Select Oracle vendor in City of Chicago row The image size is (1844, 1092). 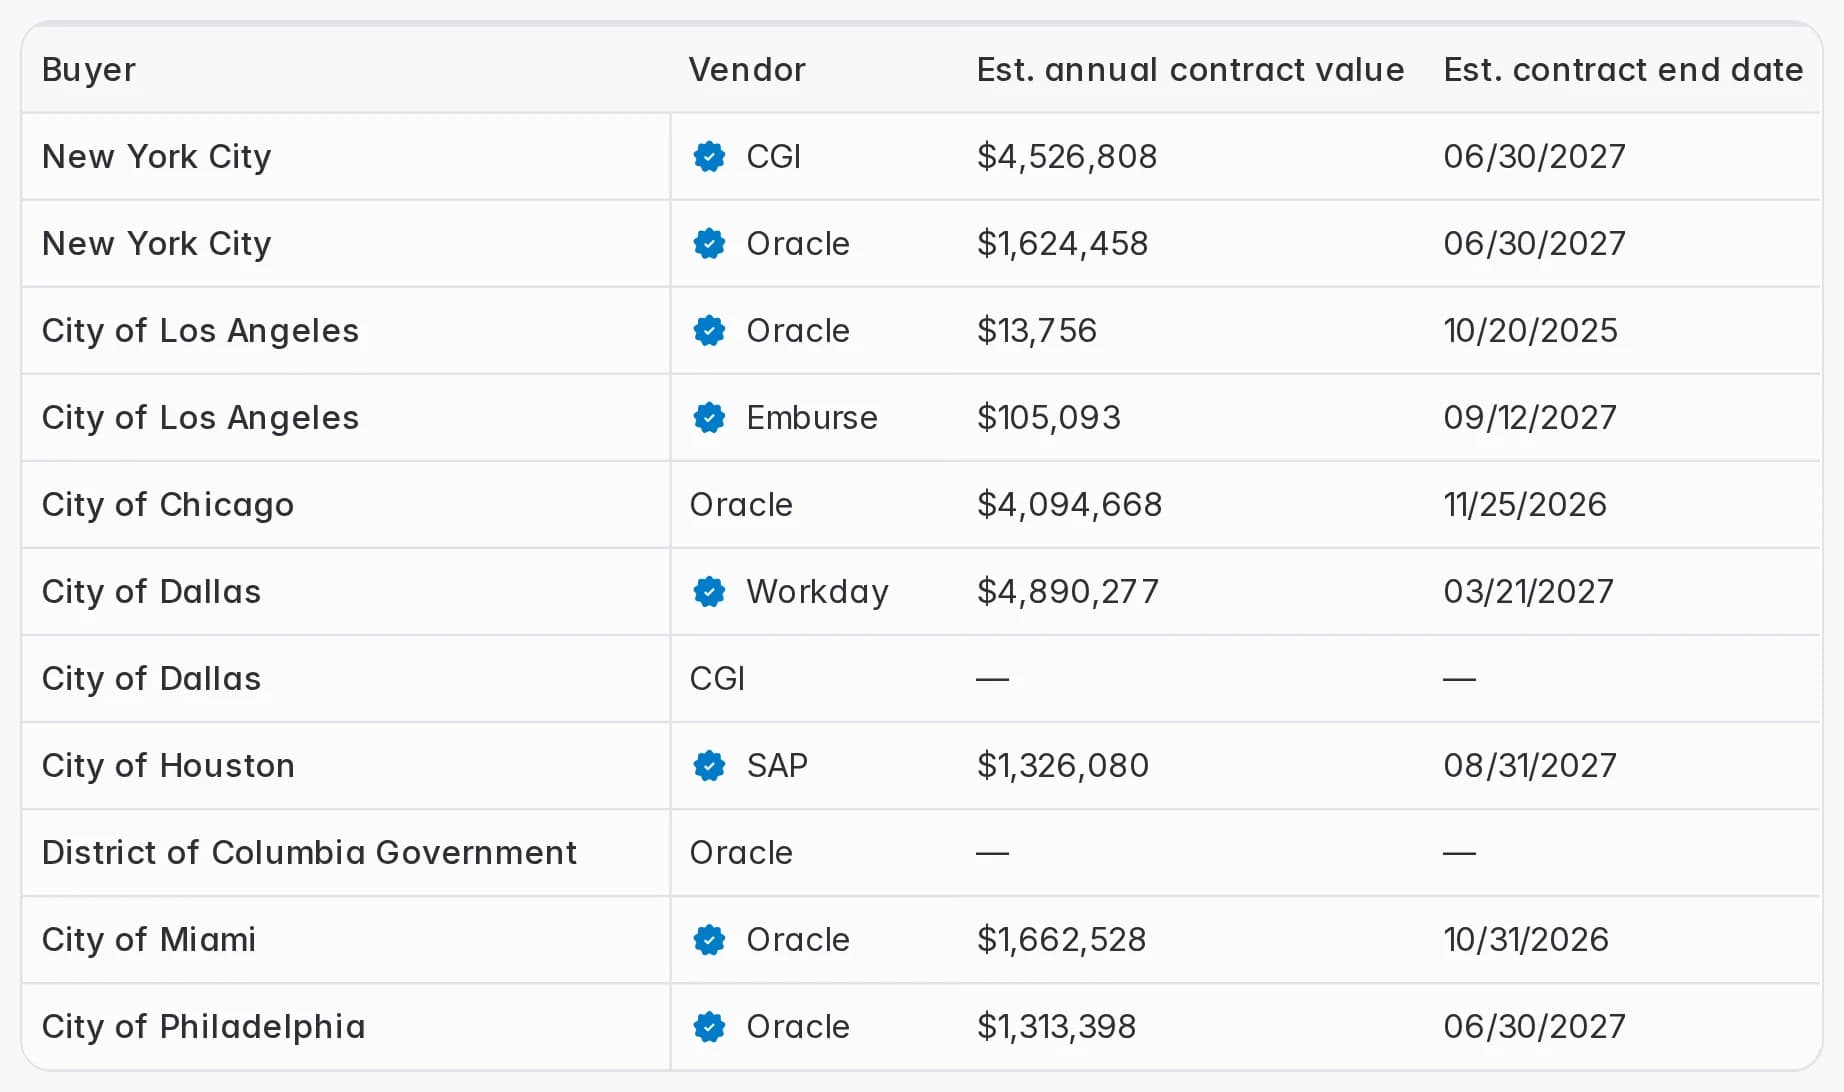[741, 505]
